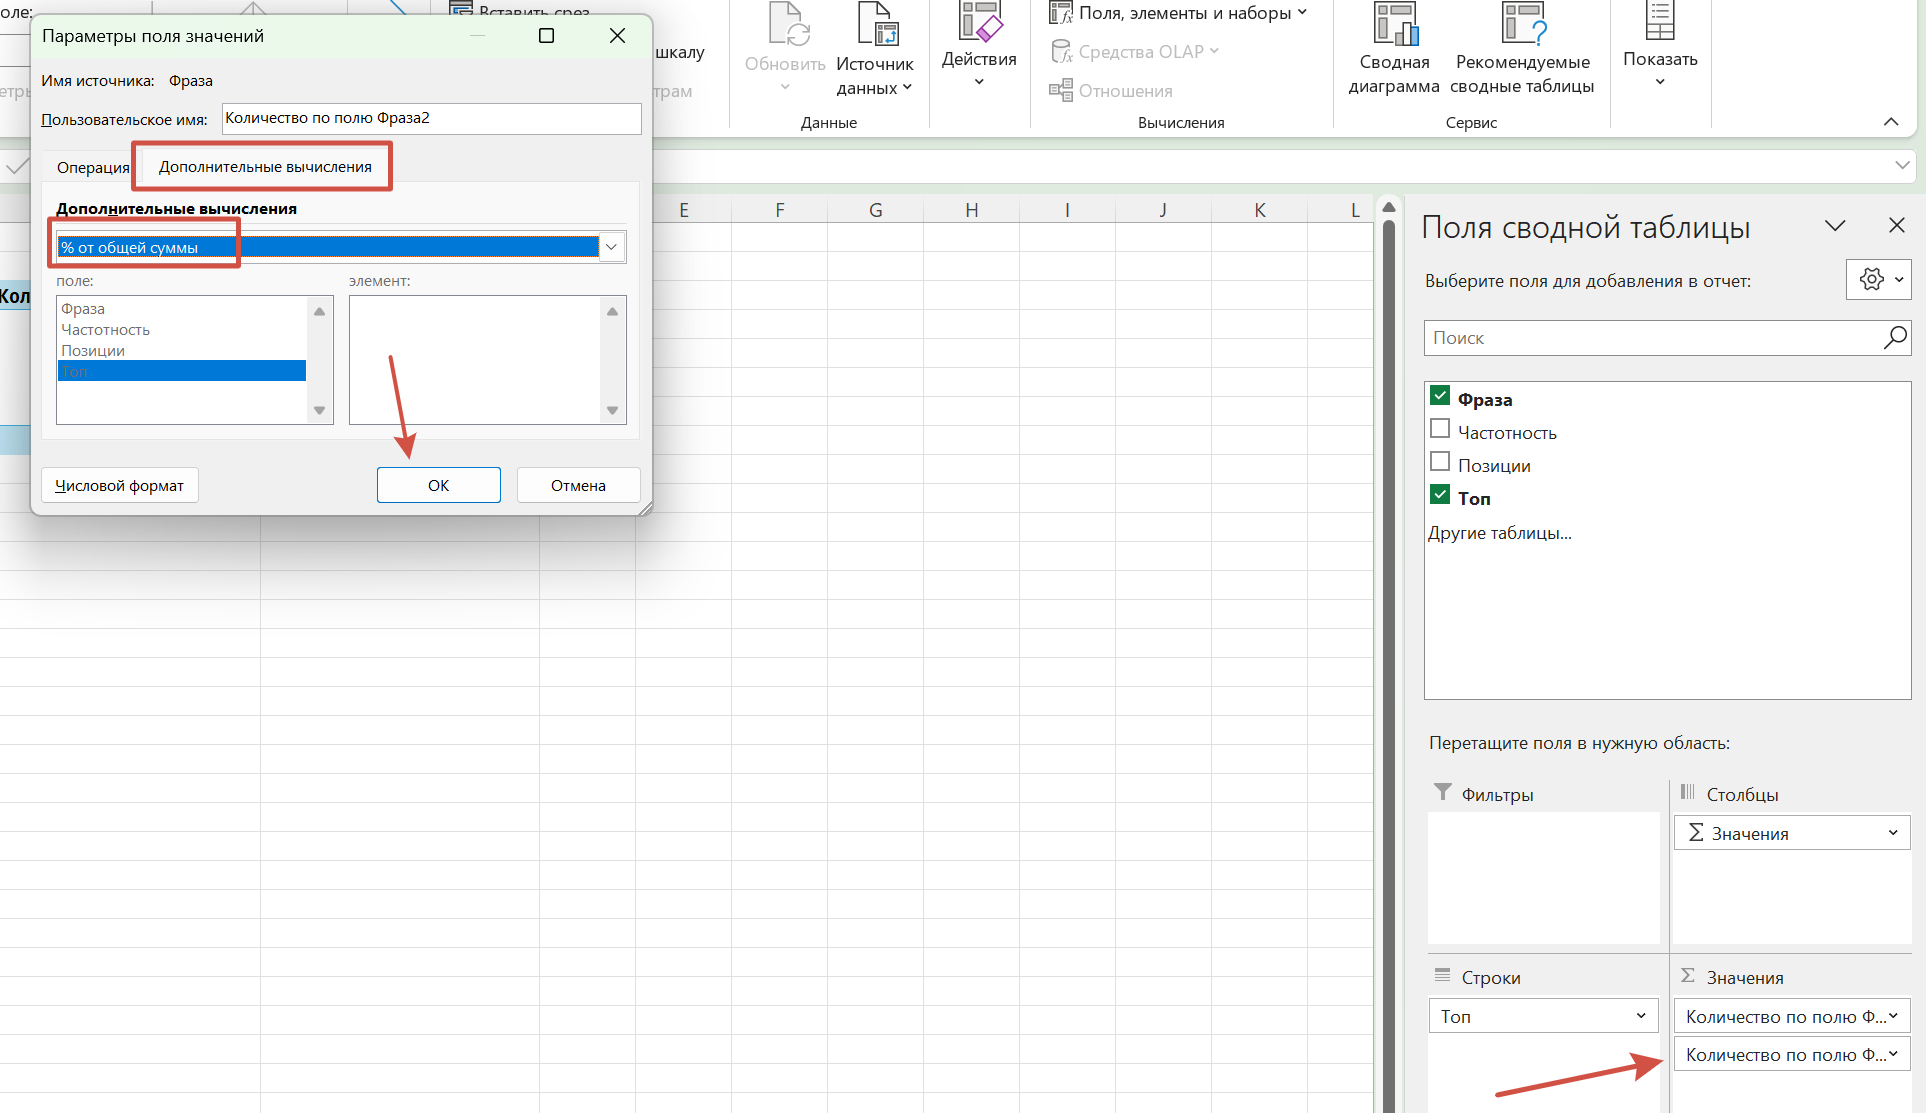Collapse the ribbon with the chevron
Image resolution: width=1926 pixels, height=1113 pixels.
(x=1890, y=122)
